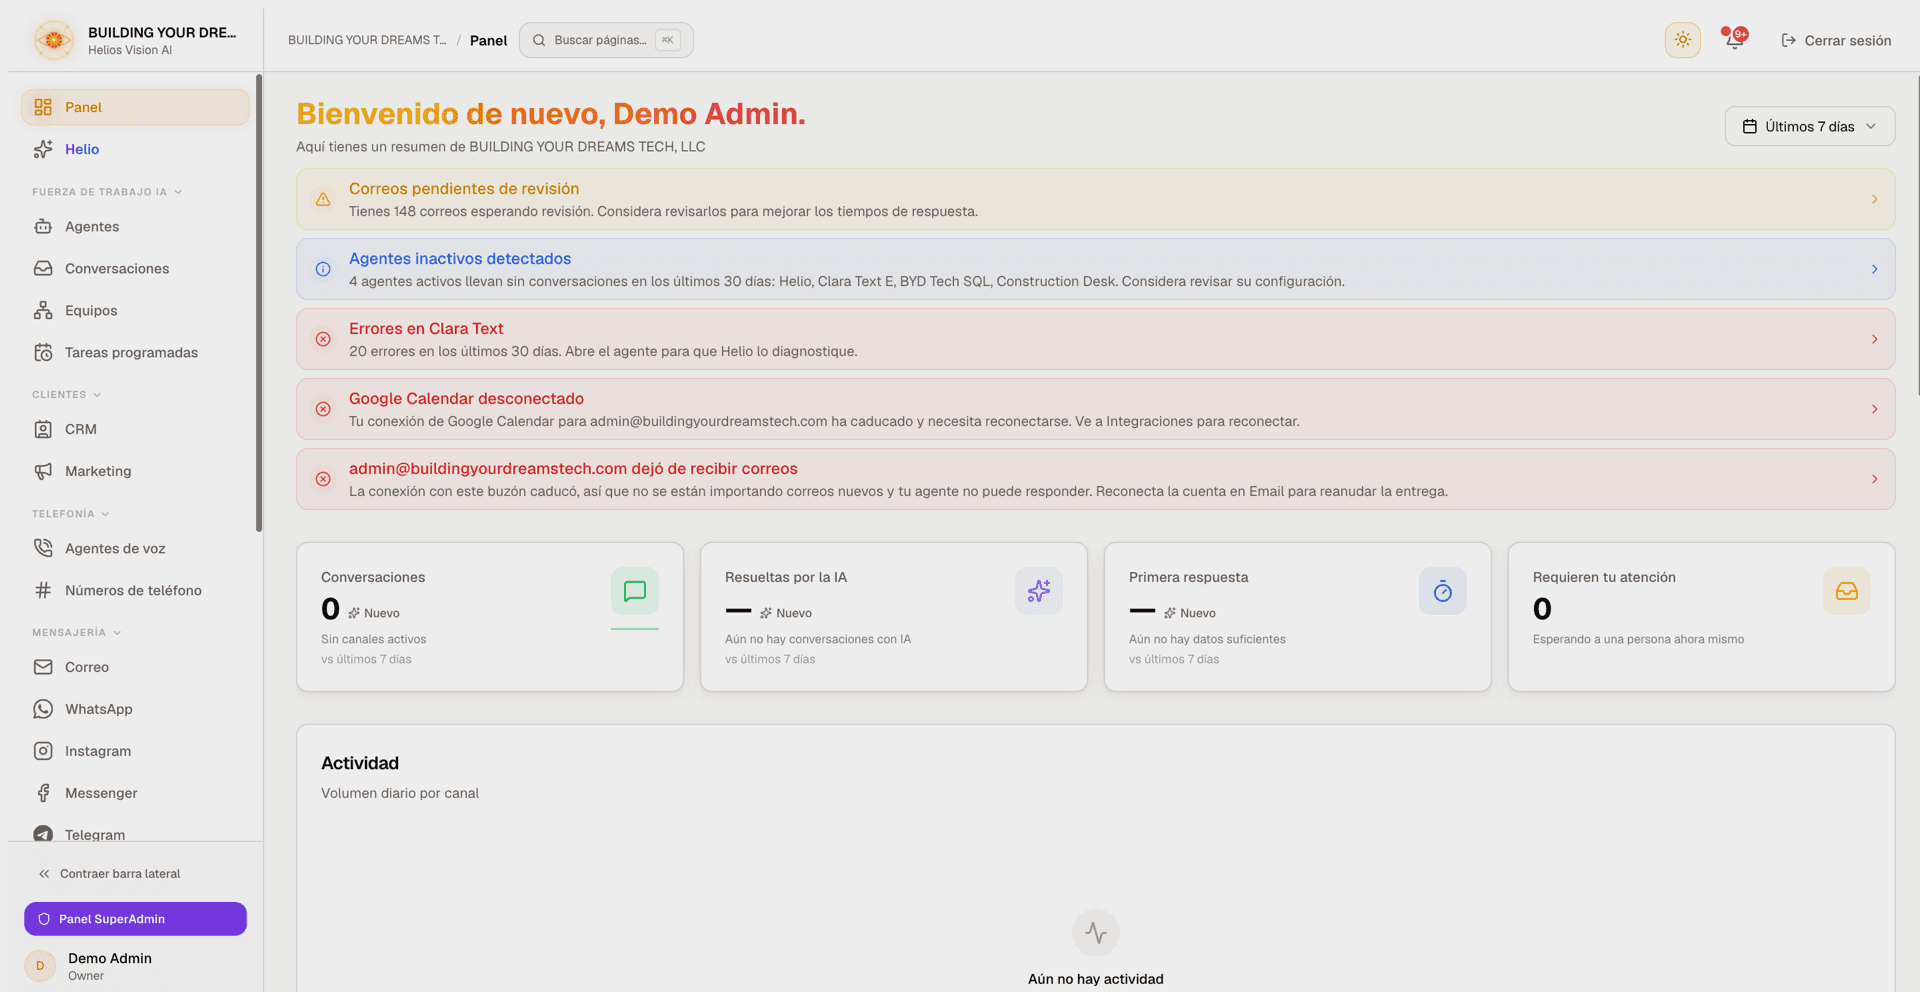
Task: Select Agentes in the sidebar menu
Action: coord(135,227)
